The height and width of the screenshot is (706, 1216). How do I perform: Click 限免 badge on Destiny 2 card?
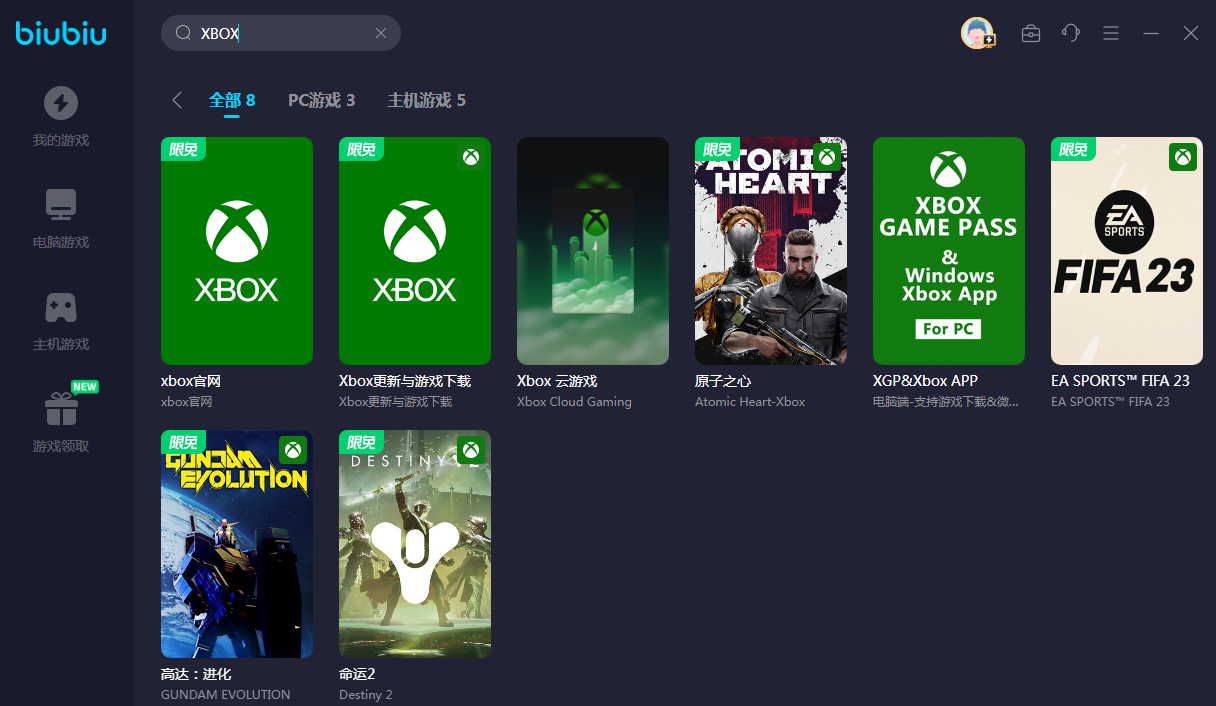click(x=361, y=442)
